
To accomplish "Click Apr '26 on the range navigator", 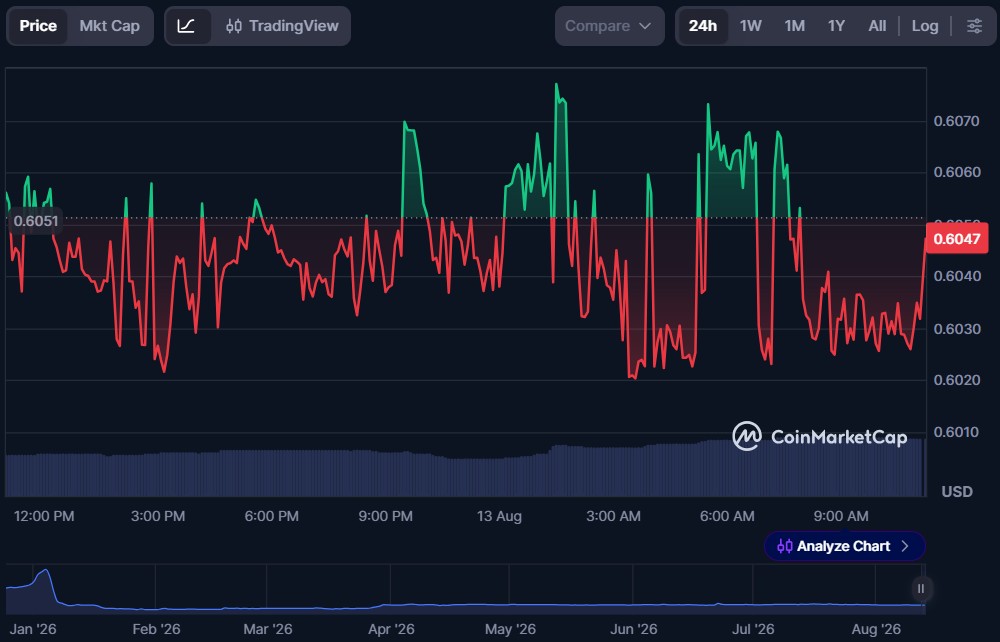I will [x=392, y=629].
